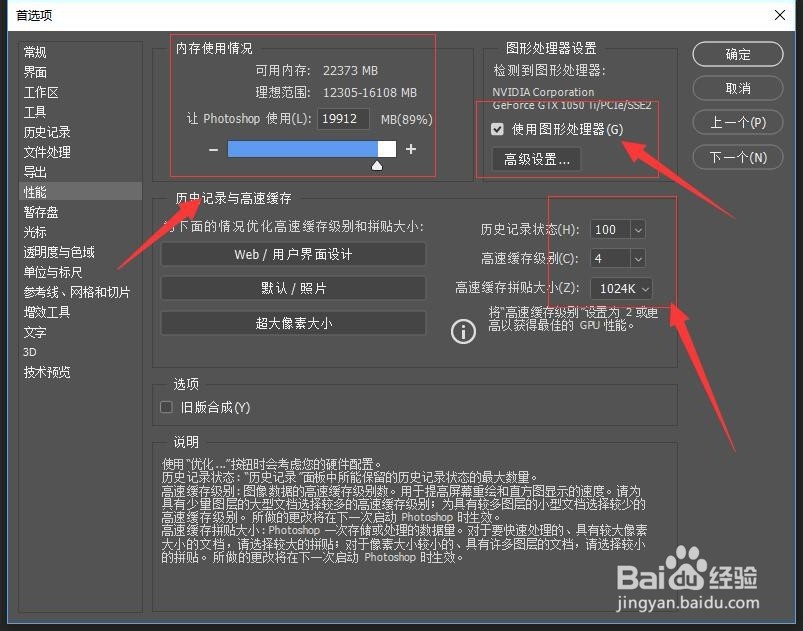Image resolution: width=803 pixels, height=631 pixels.
Task: Click the history states value field 100
Action: [610, 229]
